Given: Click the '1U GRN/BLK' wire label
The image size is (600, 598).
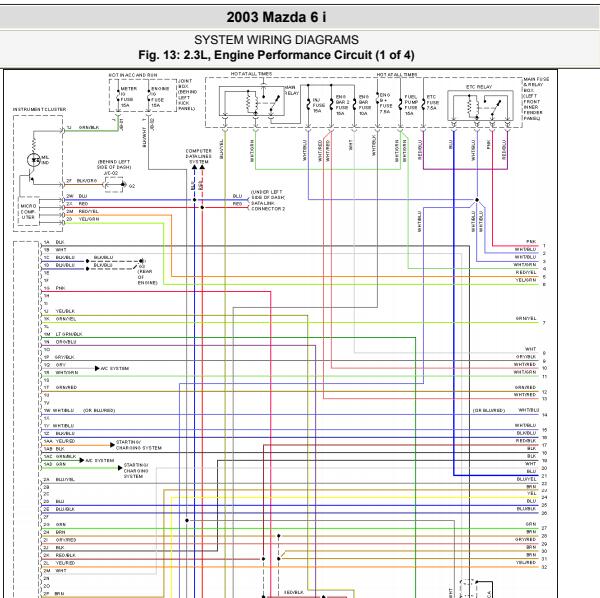Looking at the screenshot, I should pyautogui.click(x=83, y=127).
